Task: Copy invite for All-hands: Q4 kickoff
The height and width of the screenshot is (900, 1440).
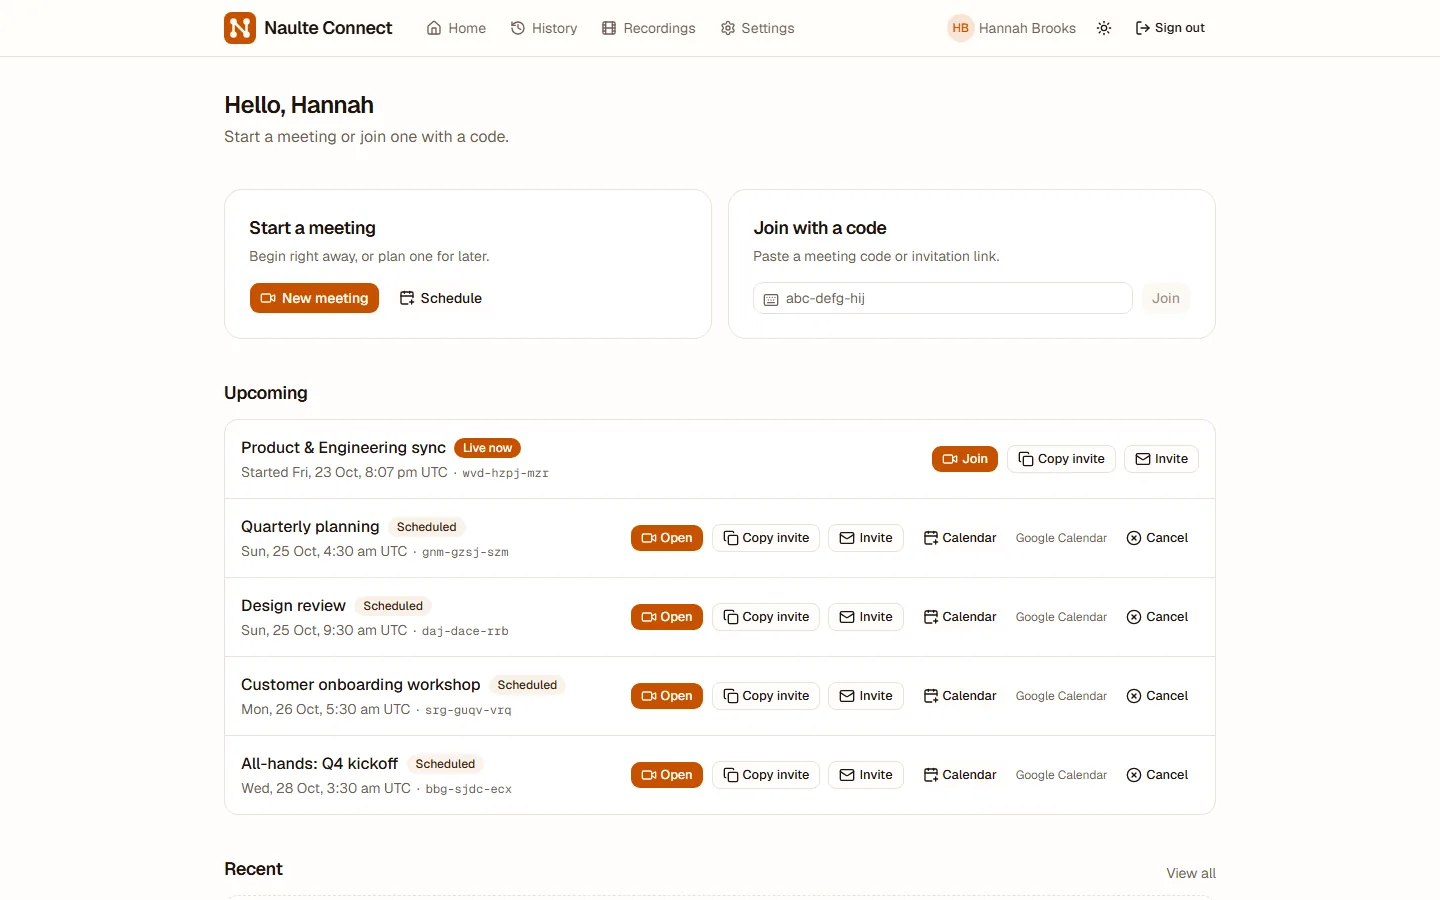Action: point(766,775)
